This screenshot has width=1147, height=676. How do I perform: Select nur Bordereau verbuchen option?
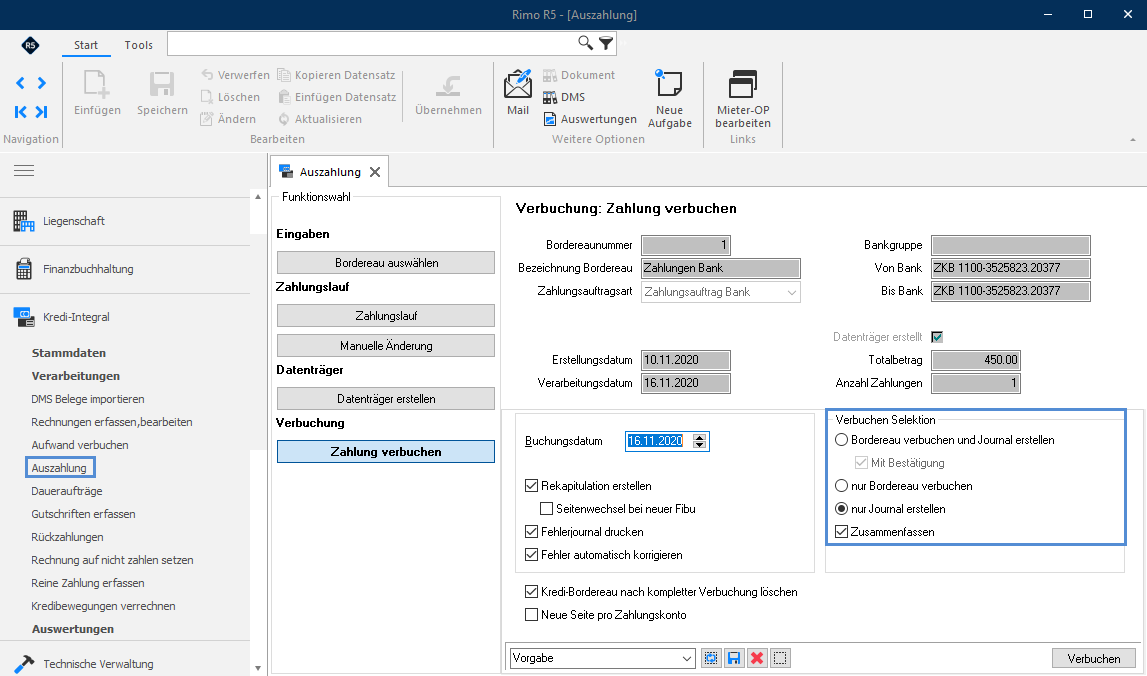pyautogui.click(x=841, y=486)
